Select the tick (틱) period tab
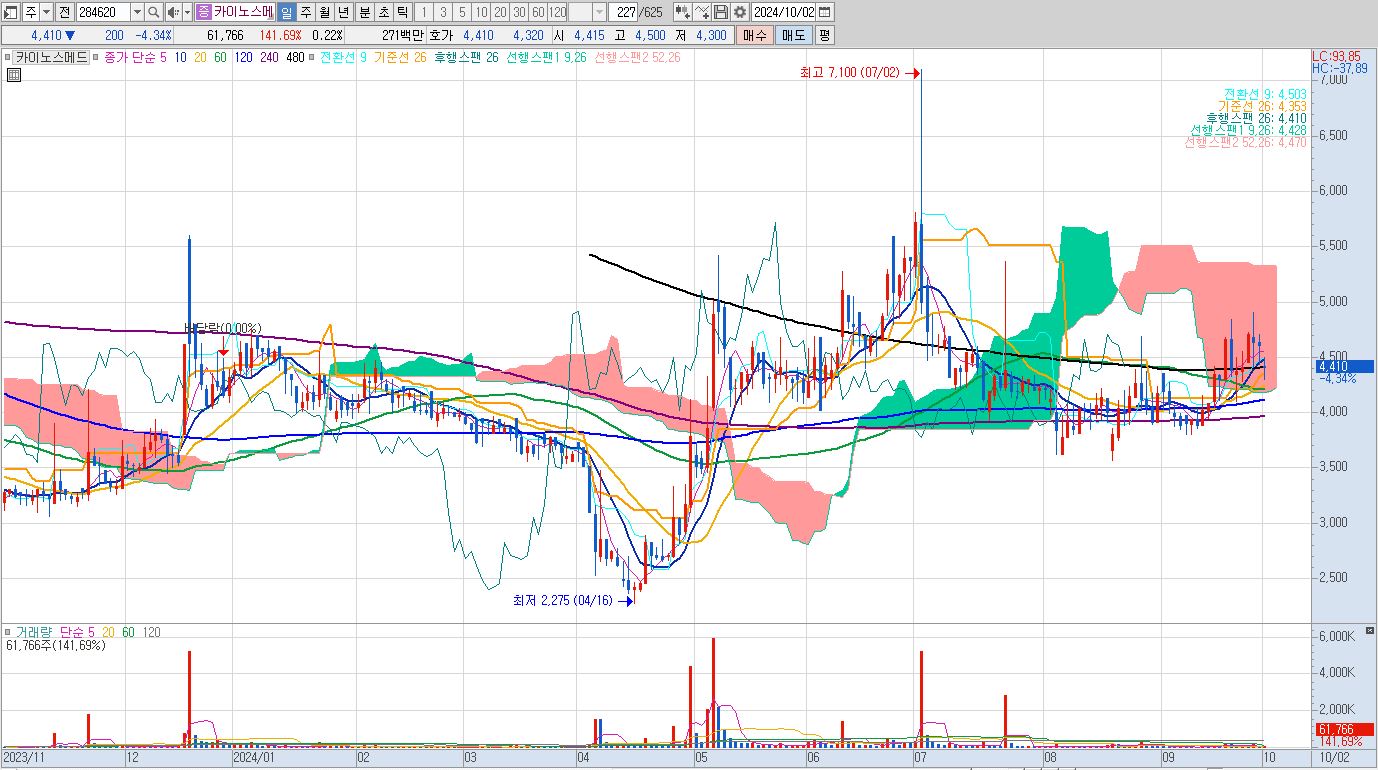This screenshot has height=770, width=1378. [401, 12]
